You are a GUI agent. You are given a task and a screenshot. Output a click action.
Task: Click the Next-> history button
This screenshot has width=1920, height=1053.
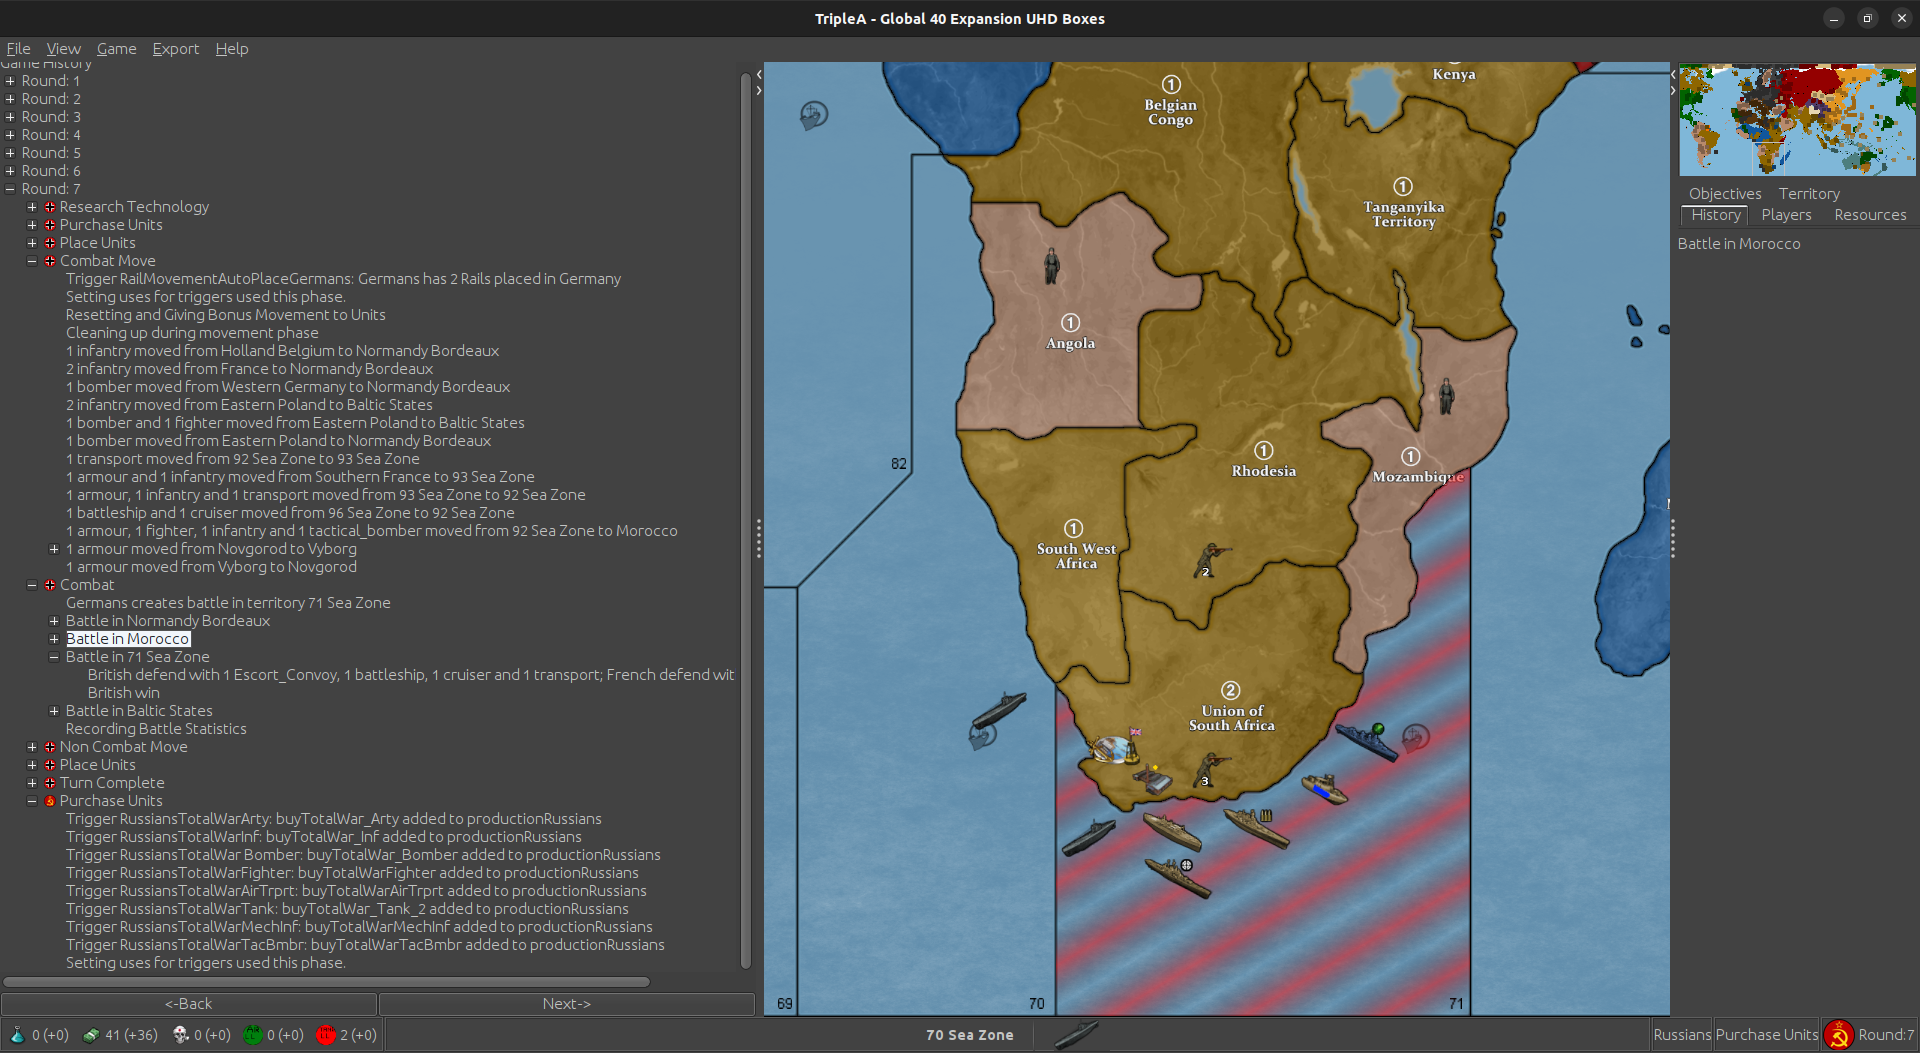pyautogui.click(x=566, y=1004)
